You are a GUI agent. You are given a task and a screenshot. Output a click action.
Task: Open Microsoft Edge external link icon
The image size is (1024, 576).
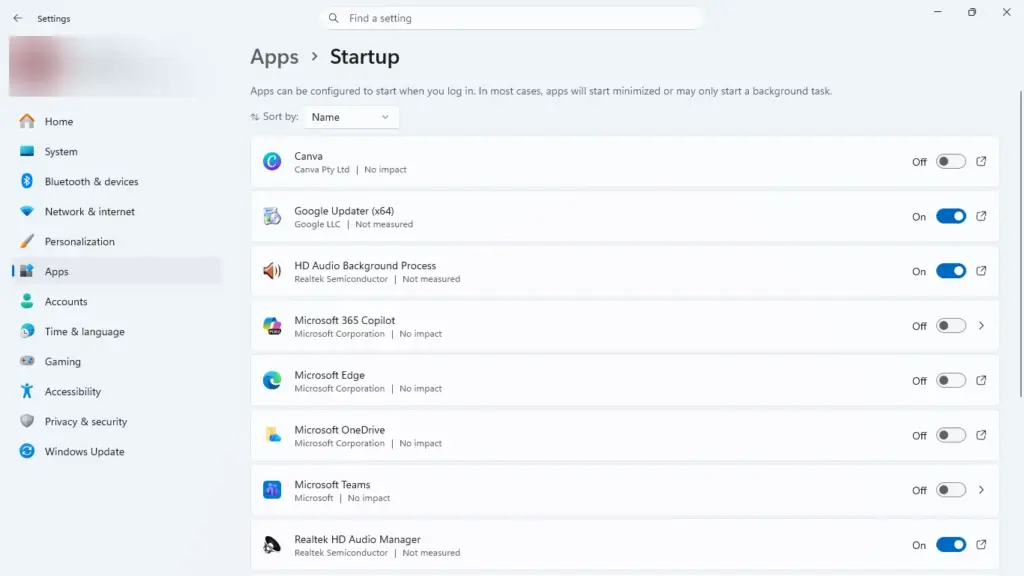click(x=981, y=380)
